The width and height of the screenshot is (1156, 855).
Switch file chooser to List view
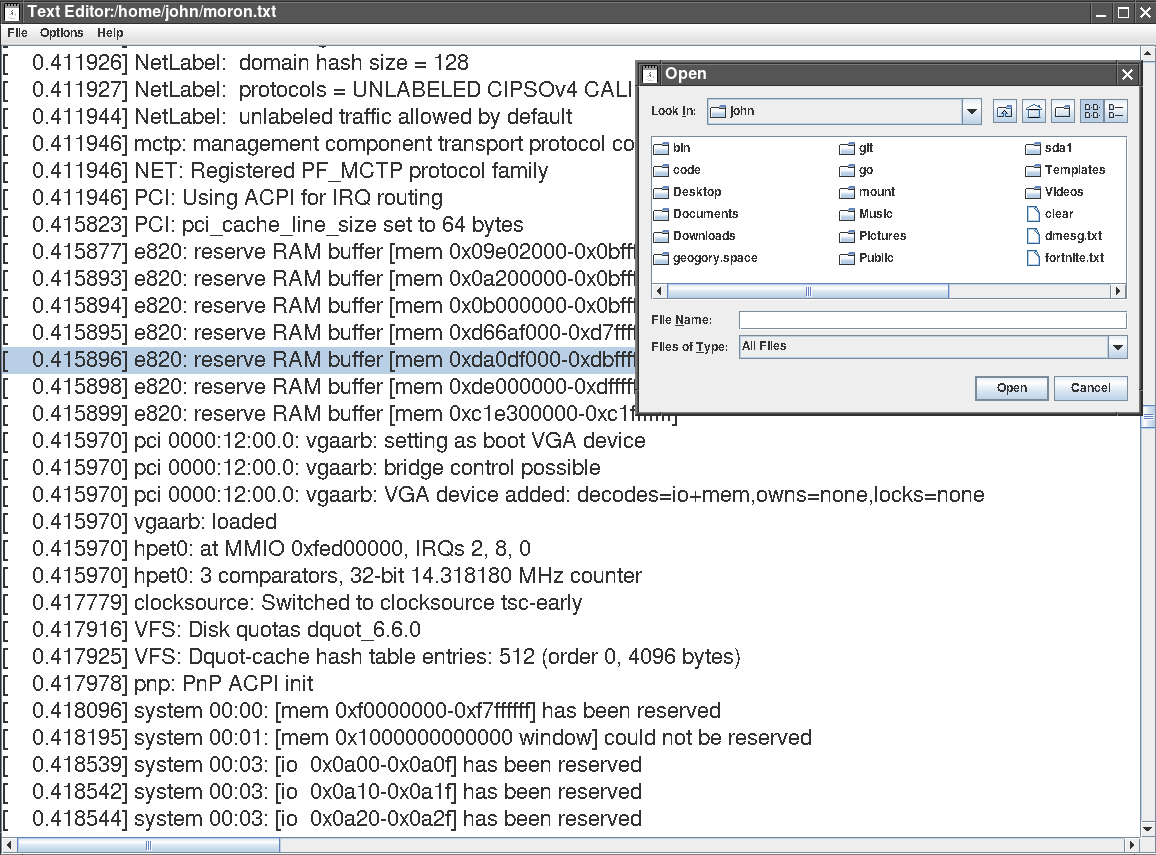point(1092,111)
